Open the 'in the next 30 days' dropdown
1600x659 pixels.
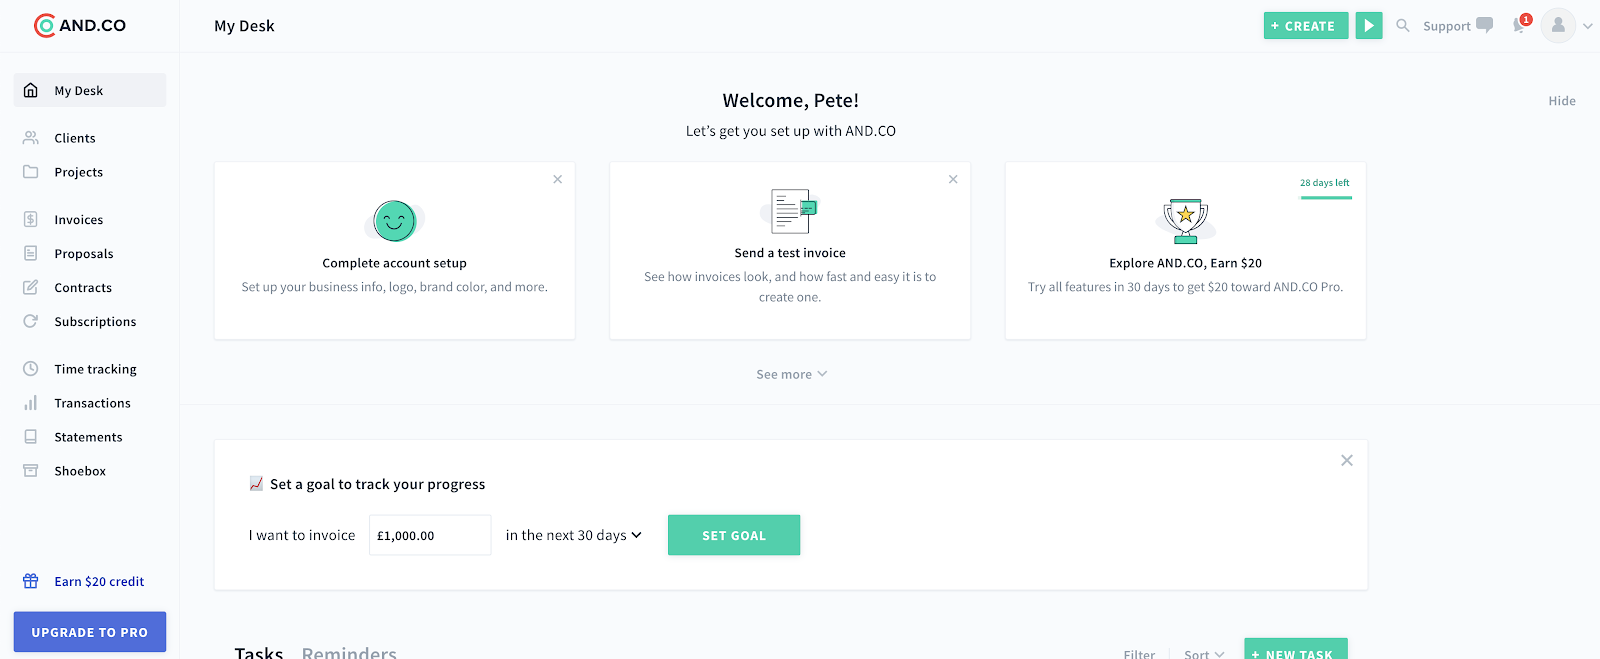click(x=573, y=535)
